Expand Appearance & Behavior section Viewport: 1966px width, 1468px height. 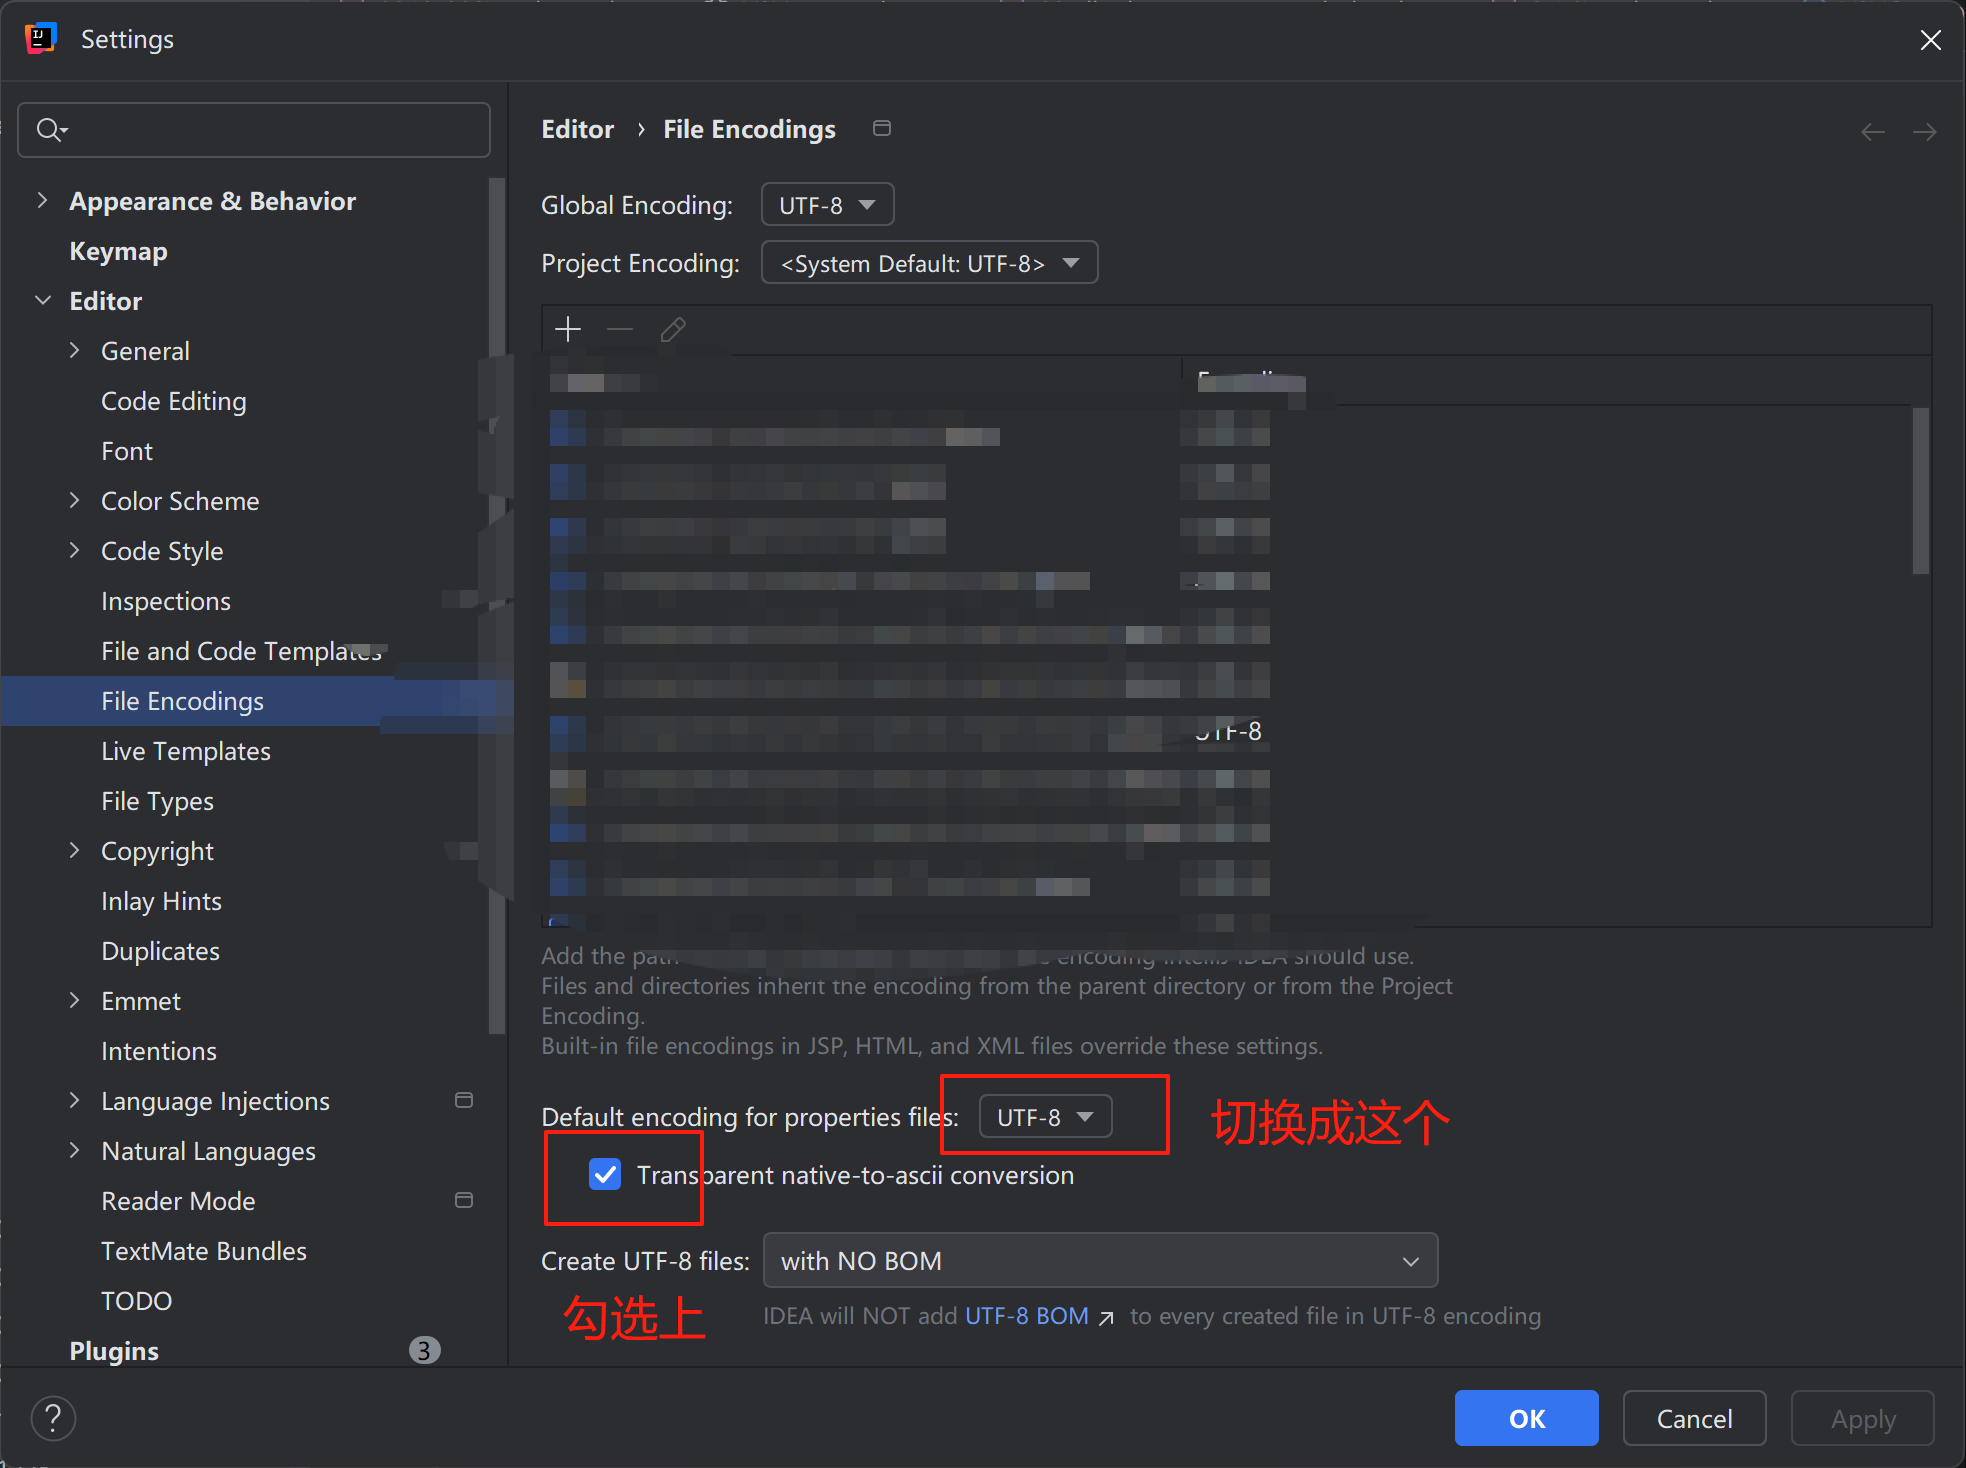pyautogui.click(x=42, y=200)
